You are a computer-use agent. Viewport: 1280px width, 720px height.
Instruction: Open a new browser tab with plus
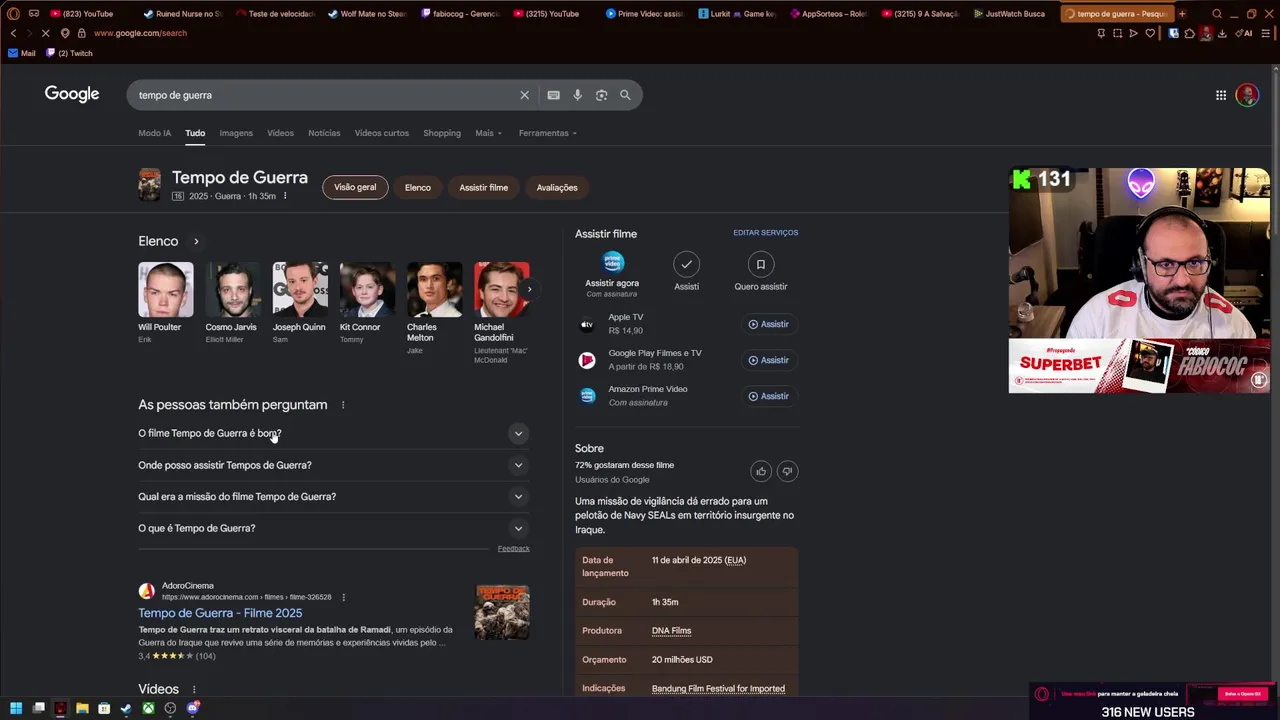click(1182, 14)
